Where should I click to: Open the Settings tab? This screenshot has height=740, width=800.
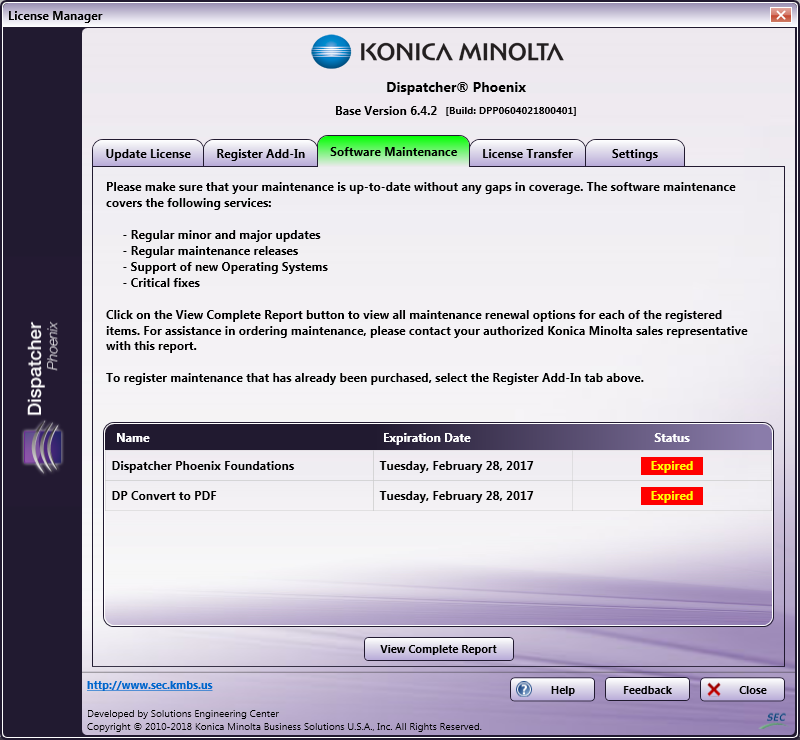[x=635, y=154]
